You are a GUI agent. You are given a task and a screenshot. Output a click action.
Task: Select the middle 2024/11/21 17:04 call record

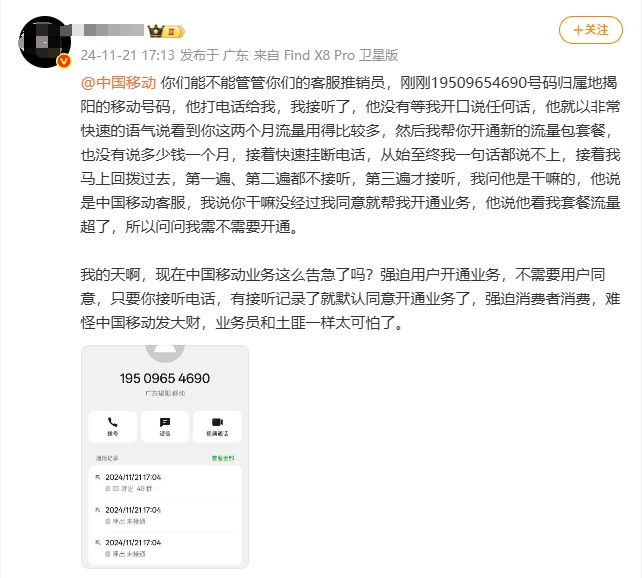click(x=165, y=515)
